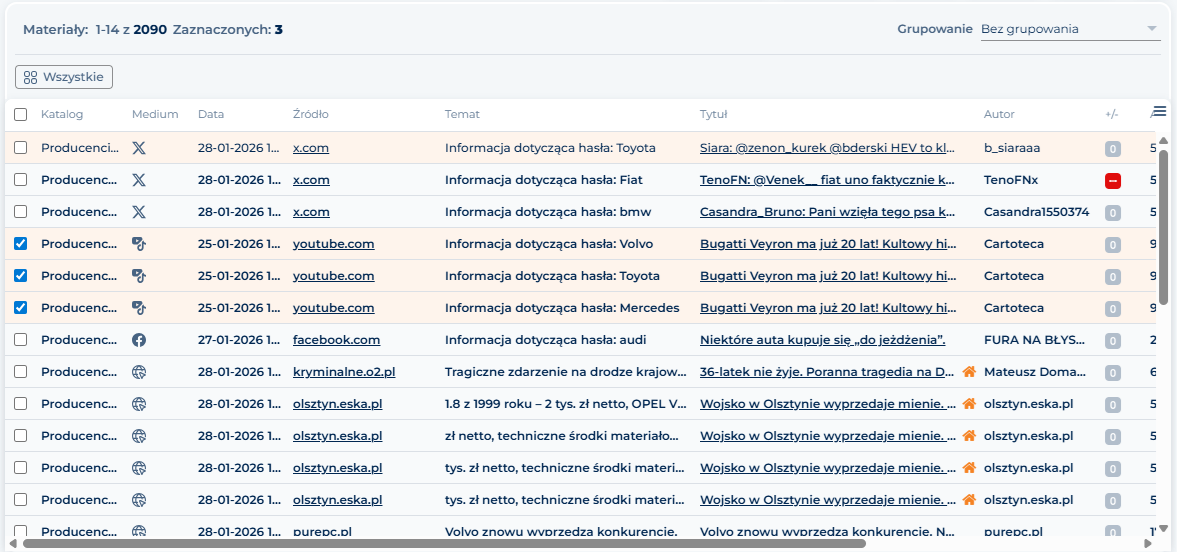Click the globe icon in the kryminalne.o2.pl row

(x=139, y=372)
